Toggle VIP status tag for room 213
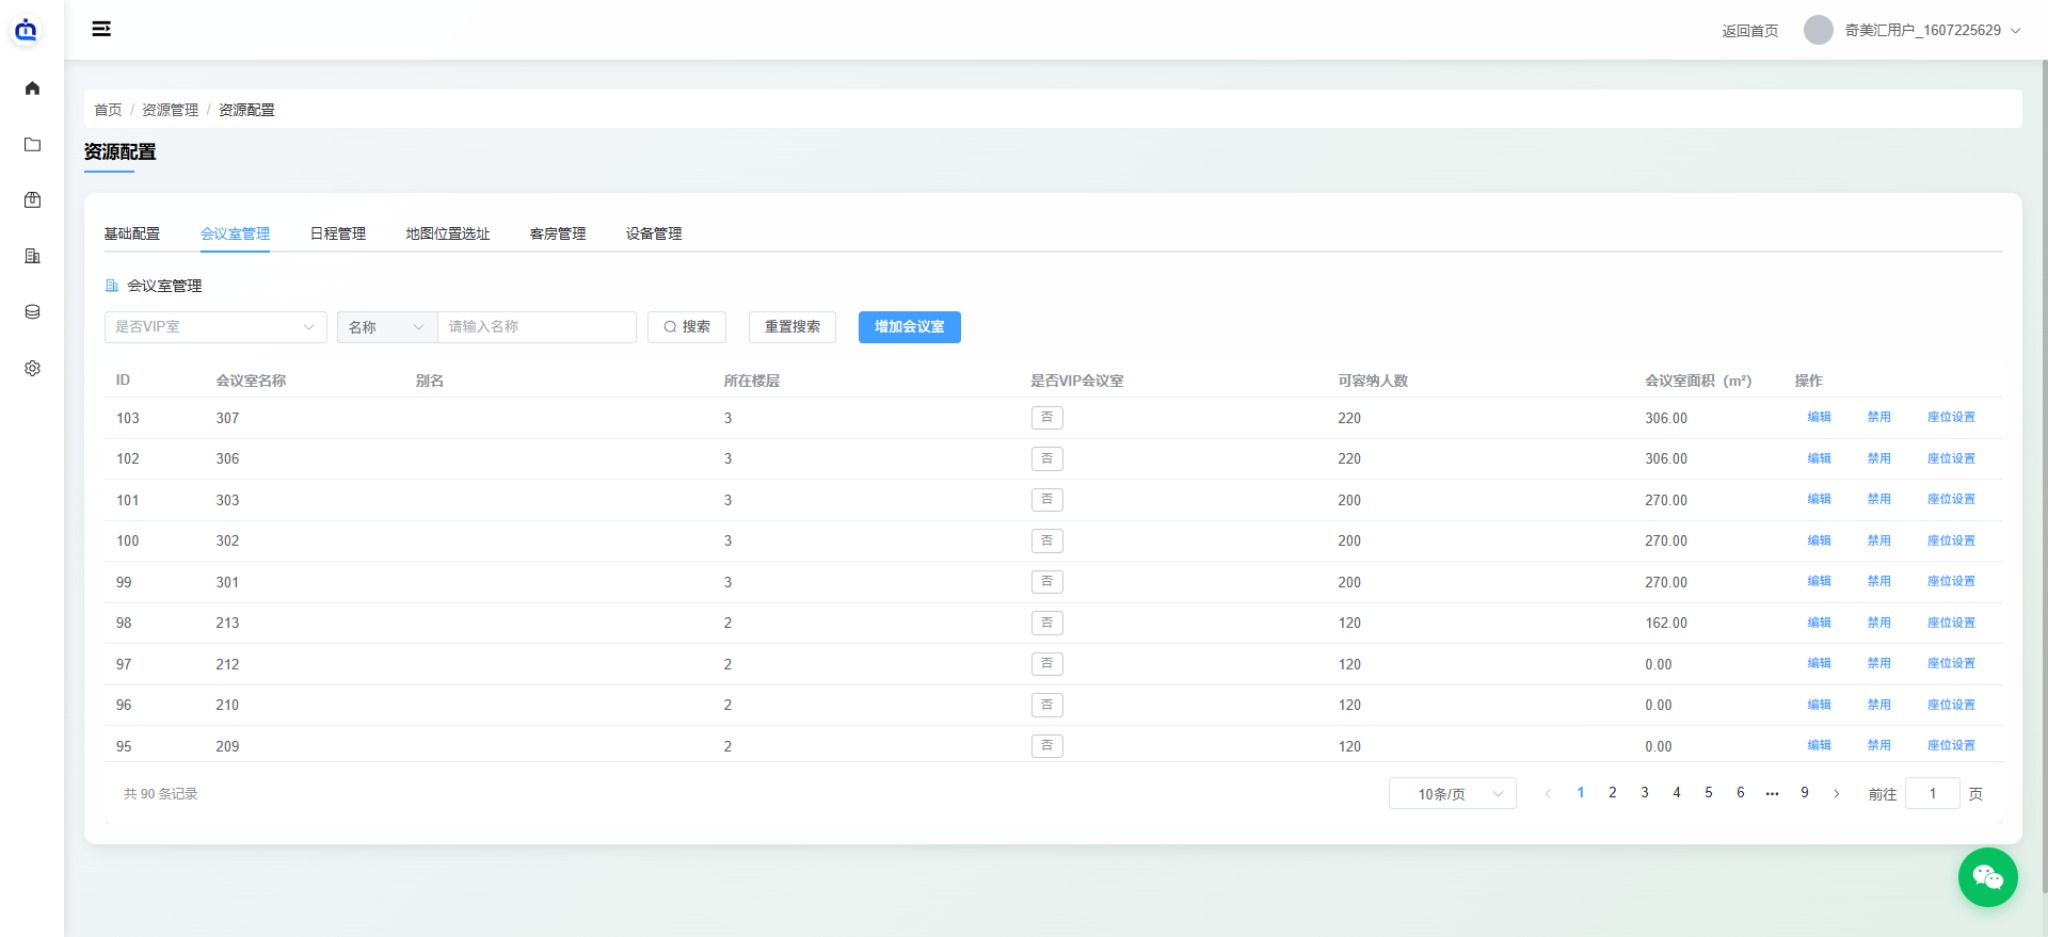 pyautogui.click(x=1047, y=622)
